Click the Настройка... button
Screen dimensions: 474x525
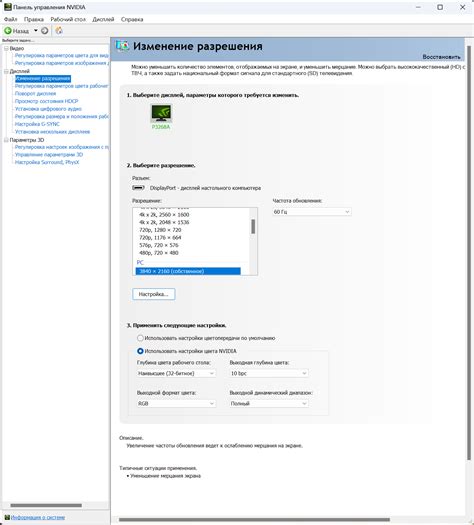coord(154,294)
